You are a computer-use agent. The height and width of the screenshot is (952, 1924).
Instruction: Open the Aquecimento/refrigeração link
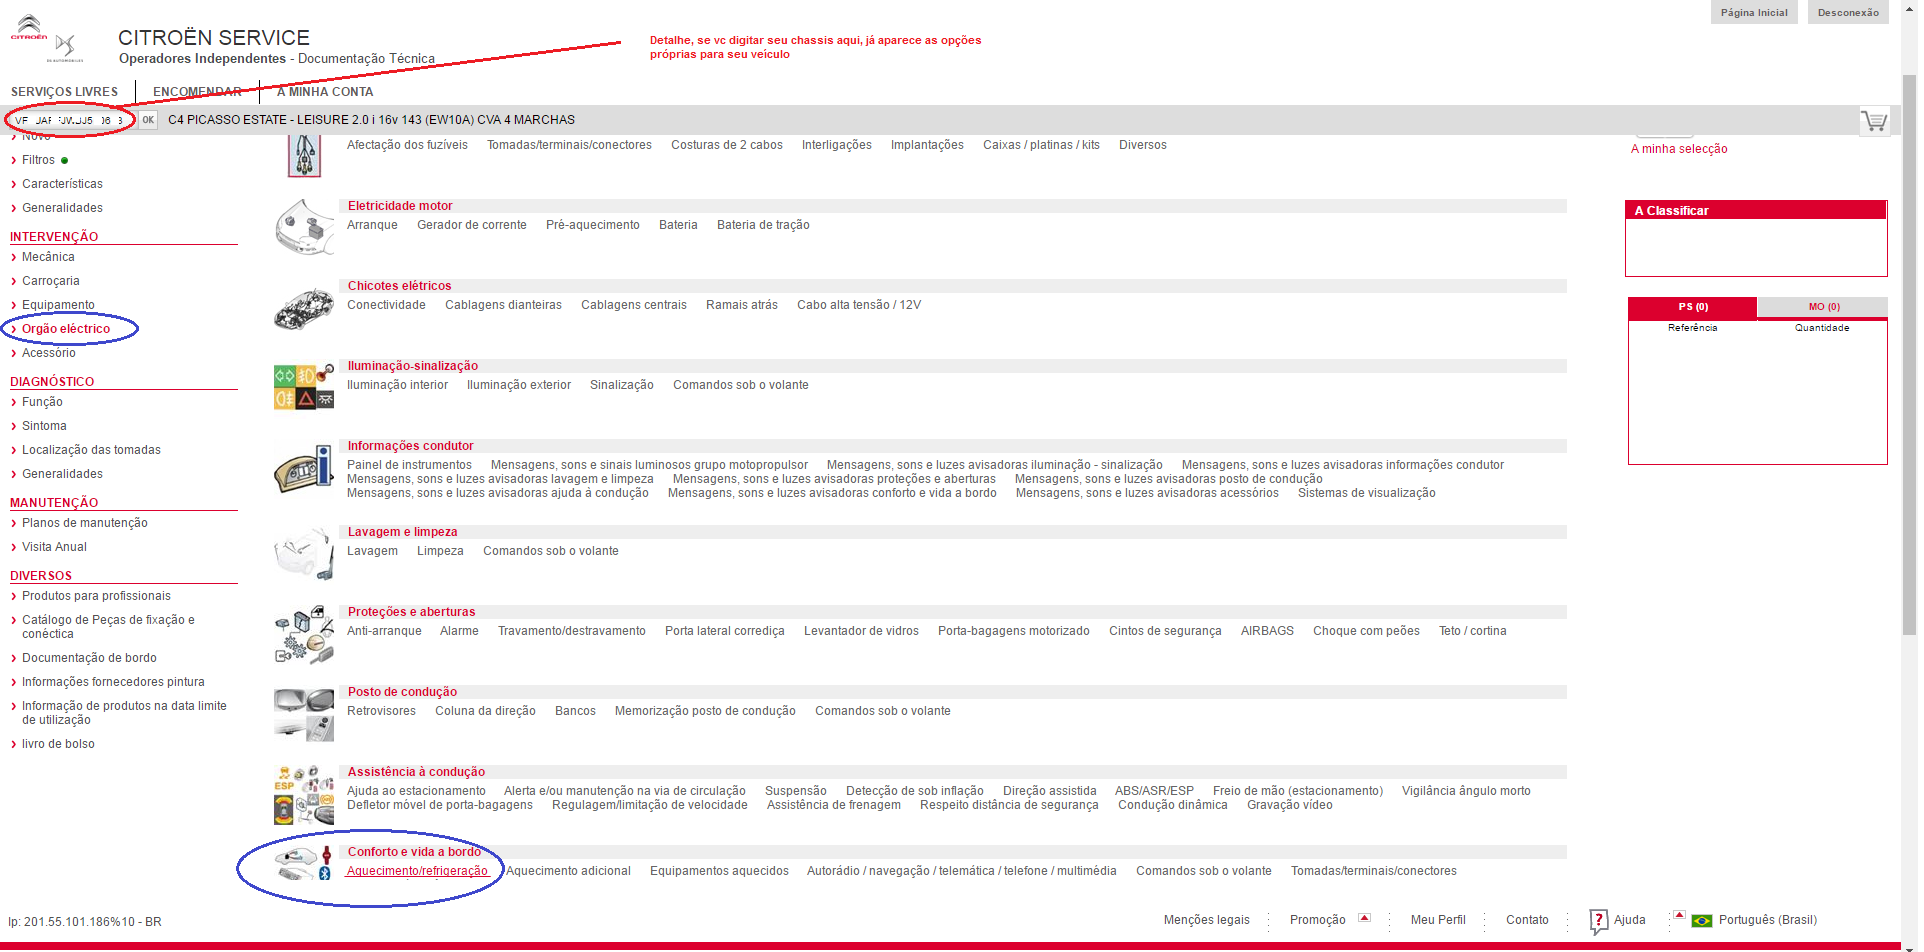pos(417,871)
